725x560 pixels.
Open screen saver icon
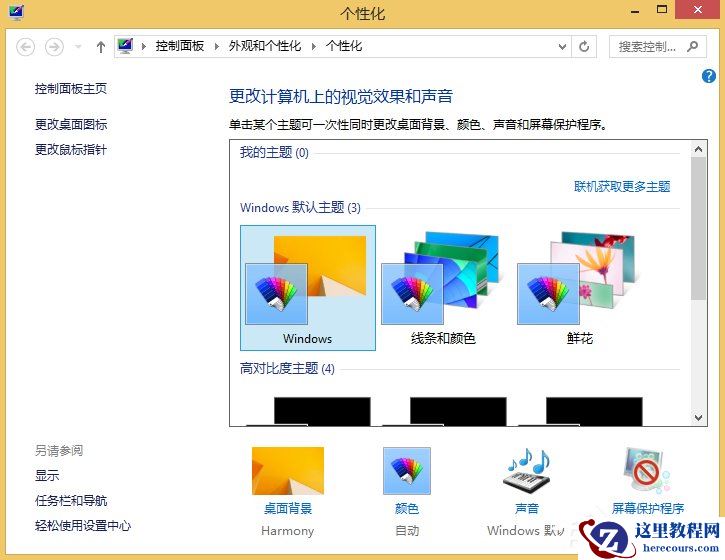pos(646,471)
